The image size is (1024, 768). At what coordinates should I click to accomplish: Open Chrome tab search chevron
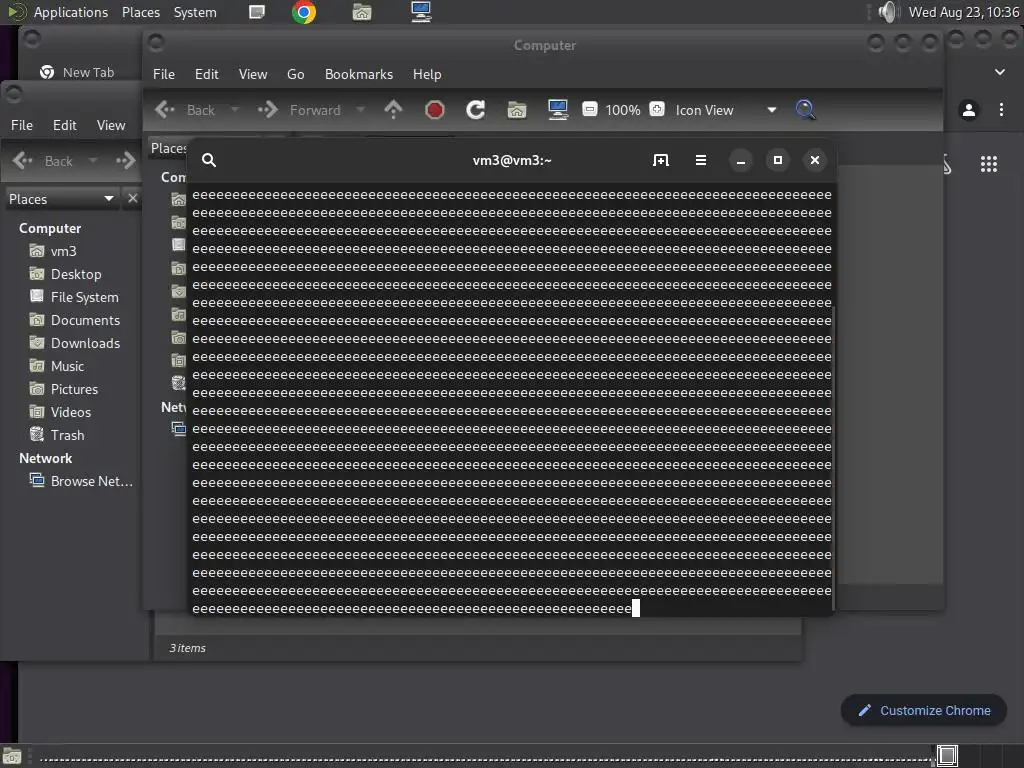tap(1000, 72)
